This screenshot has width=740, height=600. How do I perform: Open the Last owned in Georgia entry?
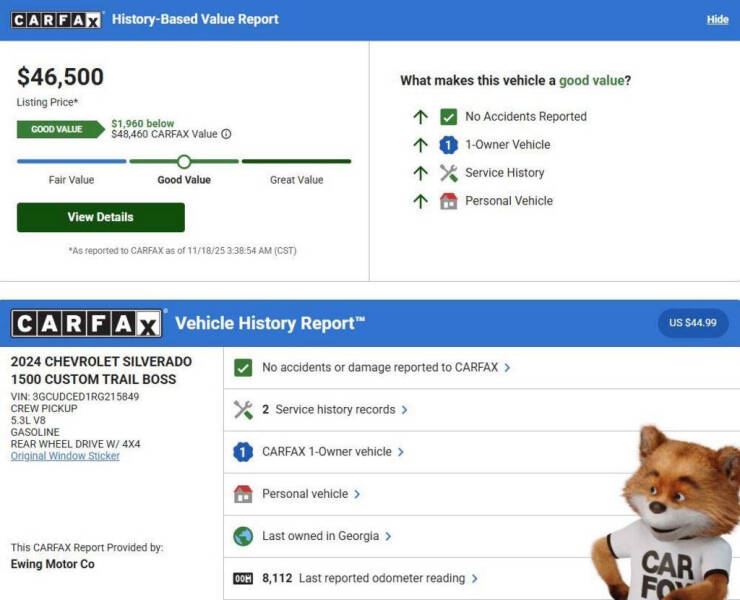[x=320, y=536]
